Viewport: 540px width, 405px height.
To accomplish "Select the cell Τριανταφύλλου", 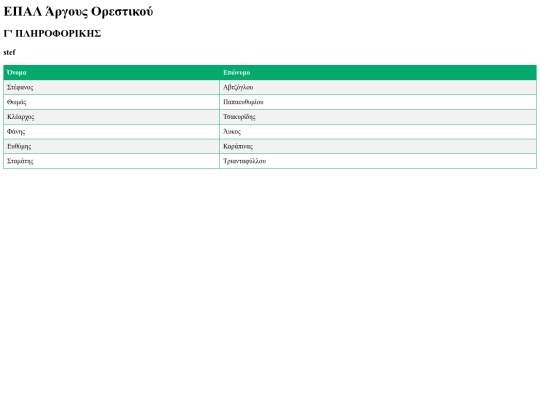I will pyautogui.click(x=378, y=161).
